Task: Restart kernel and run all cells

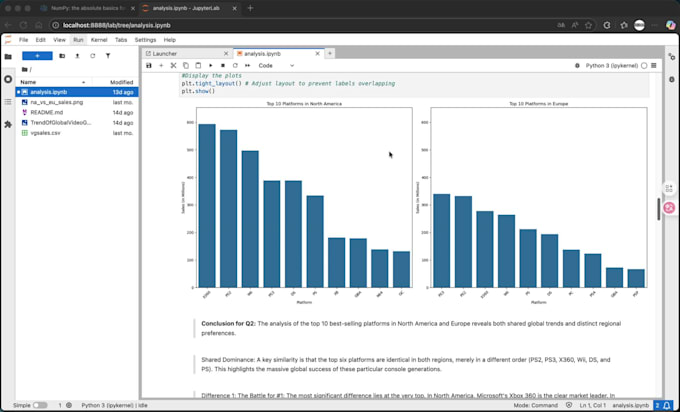Action: (248, 65)
